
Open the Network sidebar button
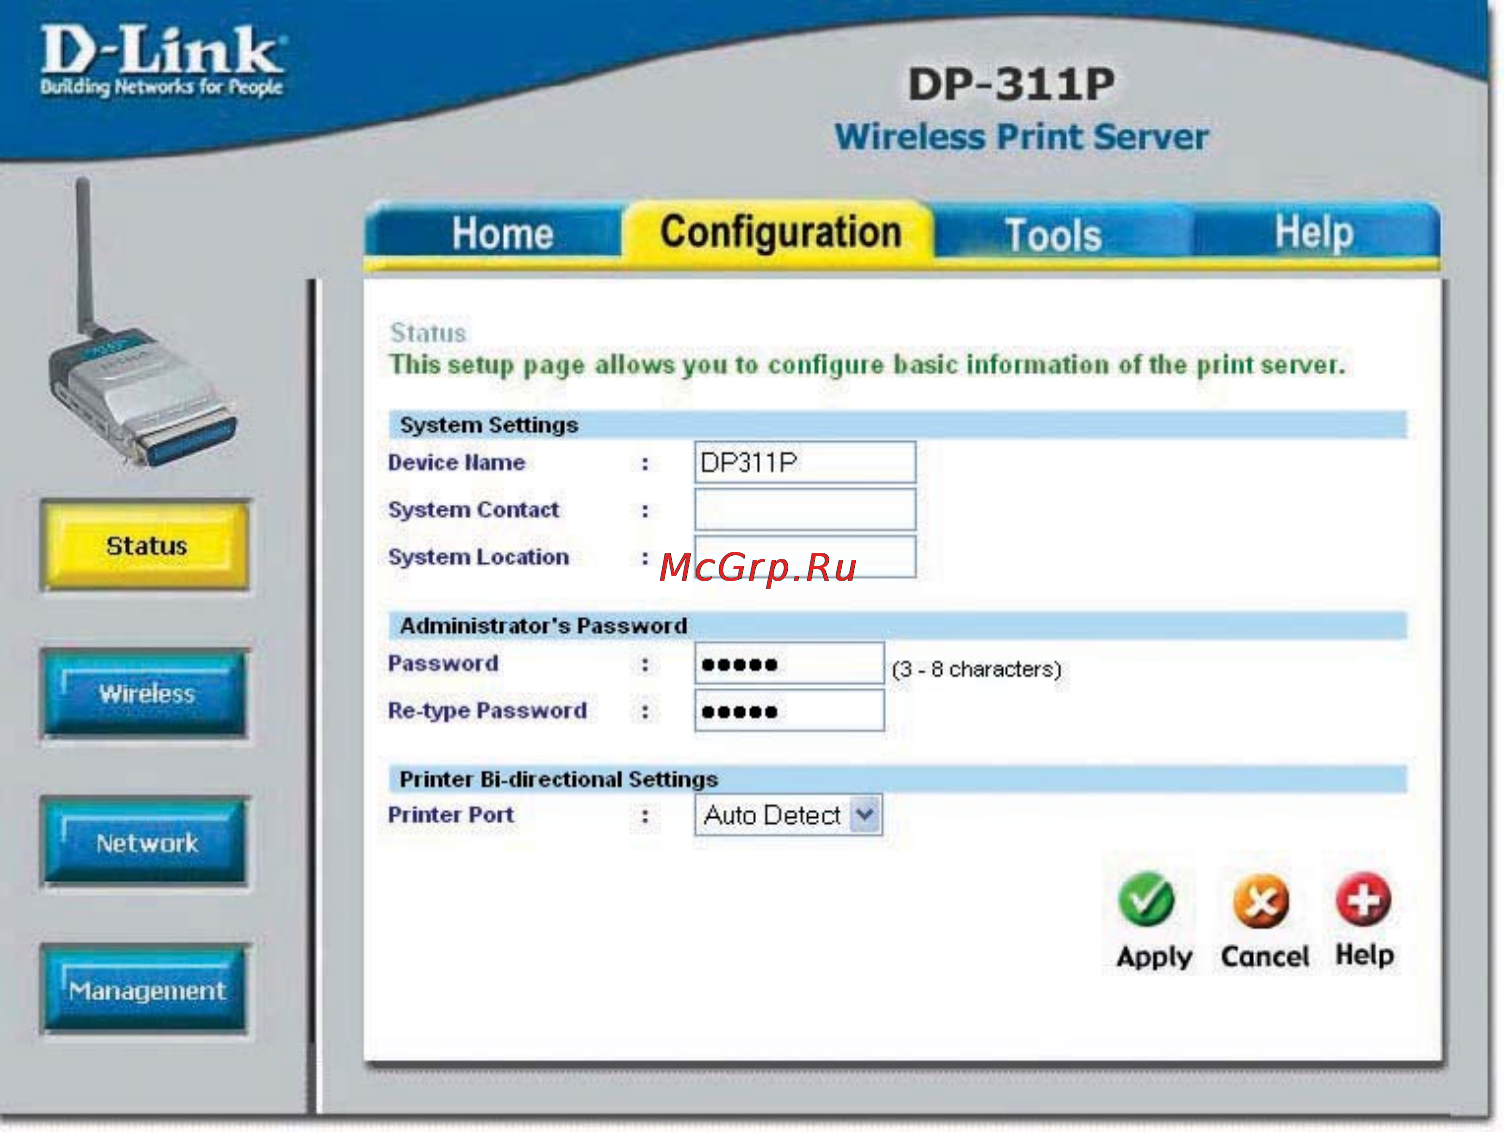tap(146, 842)
